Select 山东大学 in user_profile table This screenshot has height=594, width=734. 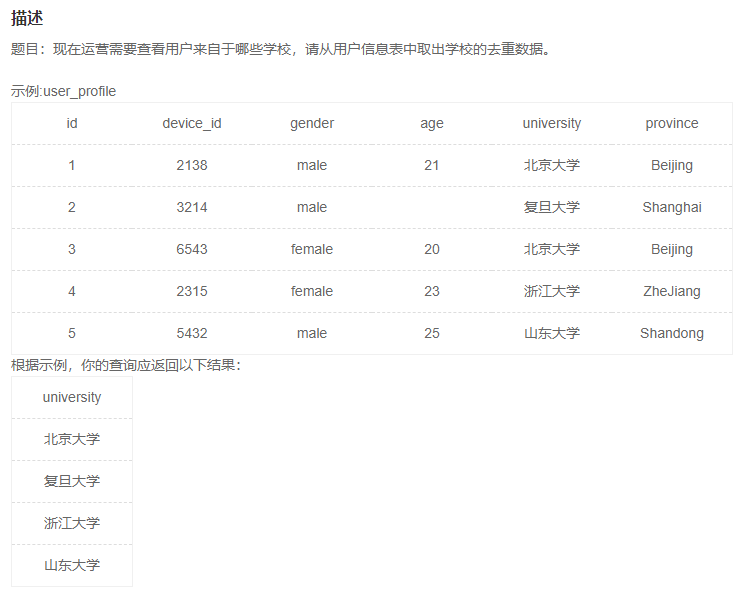[552, 333]
